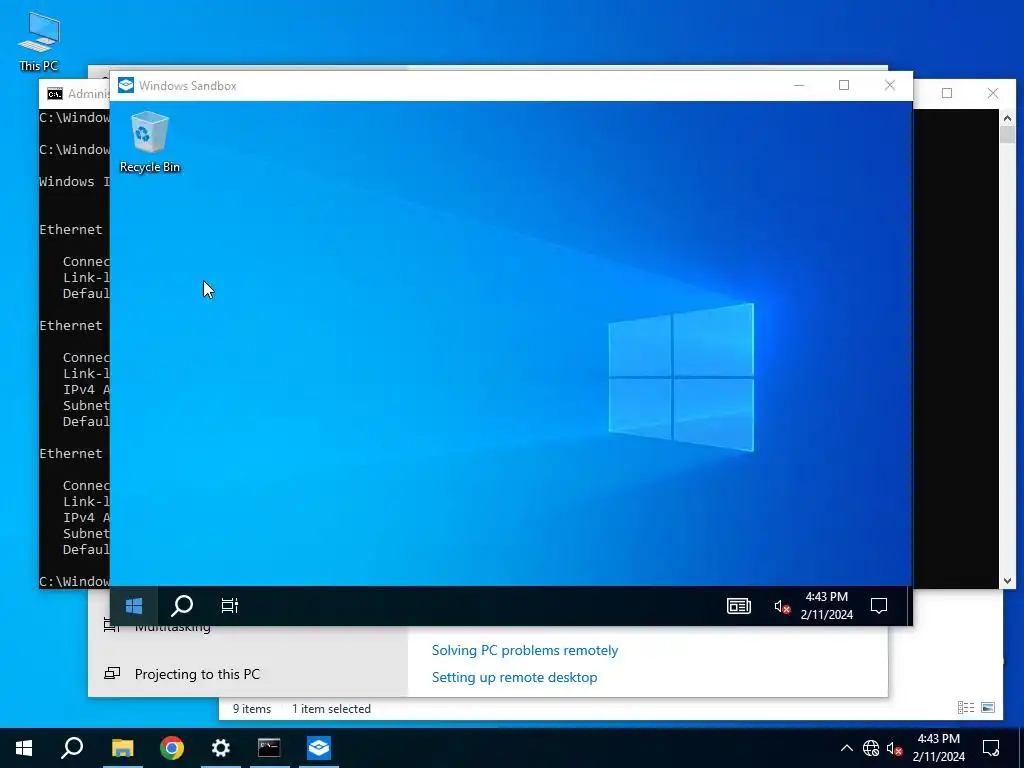Image resolution: width=1024 pixels, height=768 pixels.
Task: Click Command Prompt scrollbar up arrow
Action: (1007, 118)
